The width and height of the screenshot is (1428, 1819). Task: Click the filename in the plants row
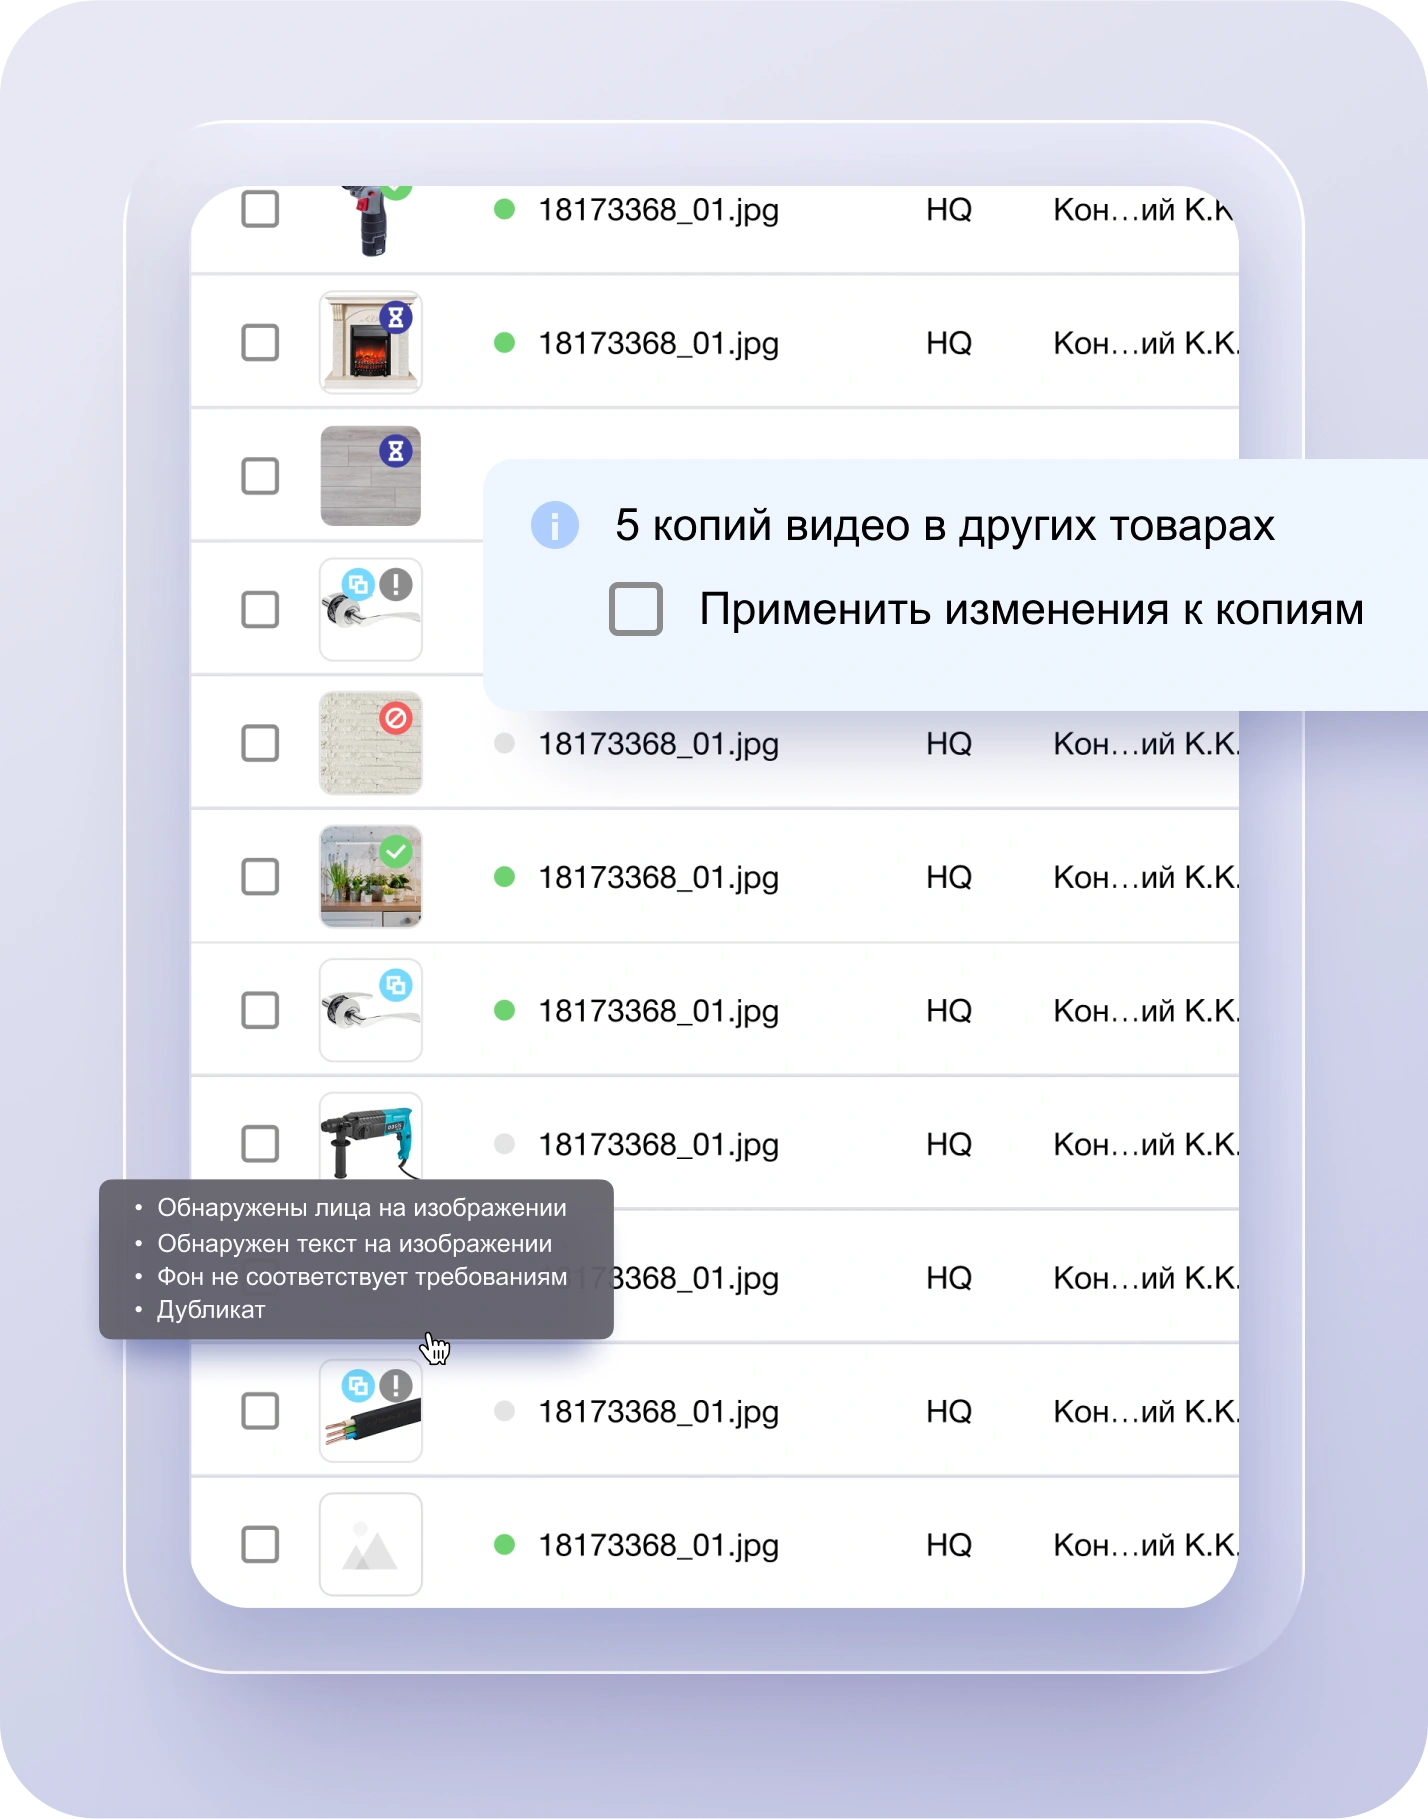click(x=658, y=877)
